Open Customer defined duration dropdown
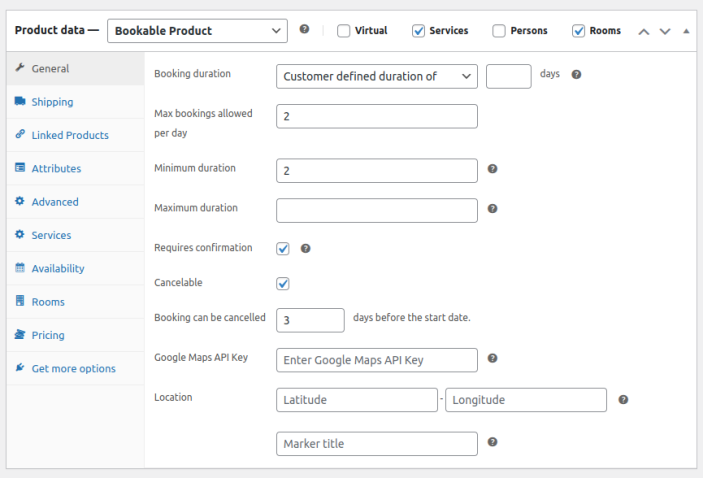 coord(376,76)
